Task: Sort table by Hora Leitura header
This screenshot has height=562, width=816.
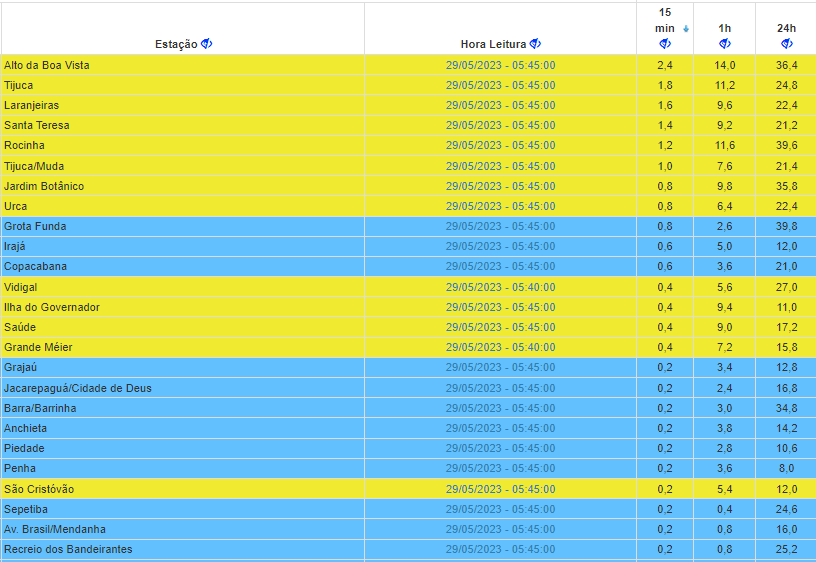Action: coord(493,44)
